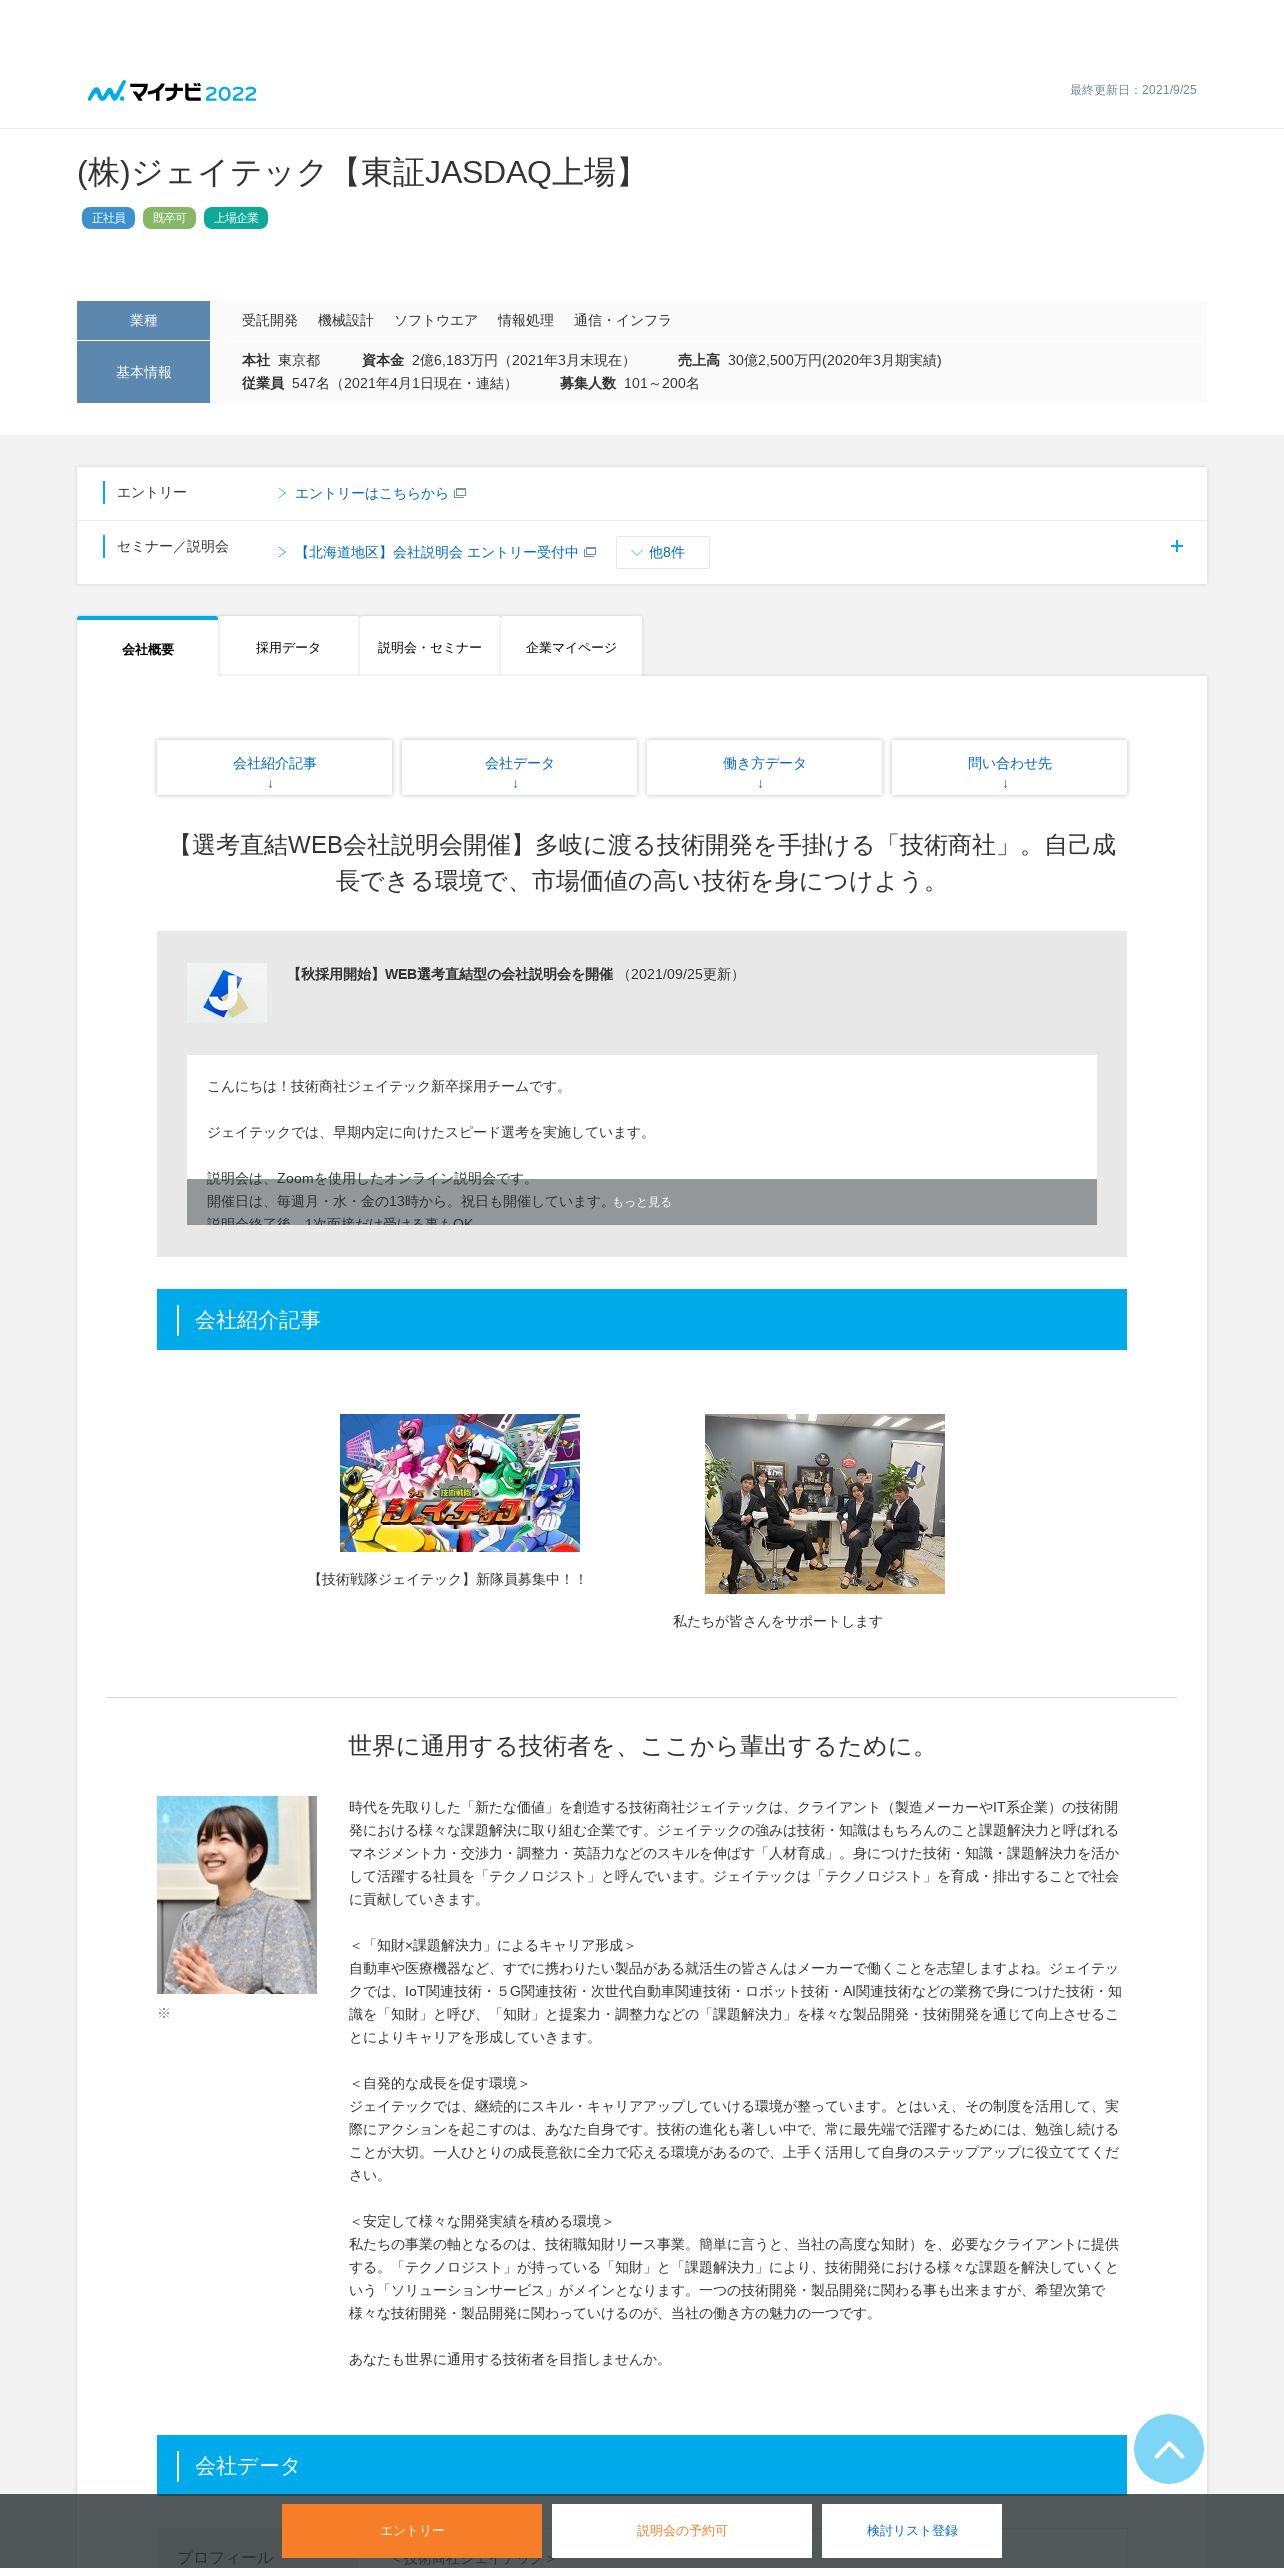Image resolution: width=1284 pixels, height=2568 pixels.
Task: Open the 他8件 dropdown
Action: (x=662, y=552)
